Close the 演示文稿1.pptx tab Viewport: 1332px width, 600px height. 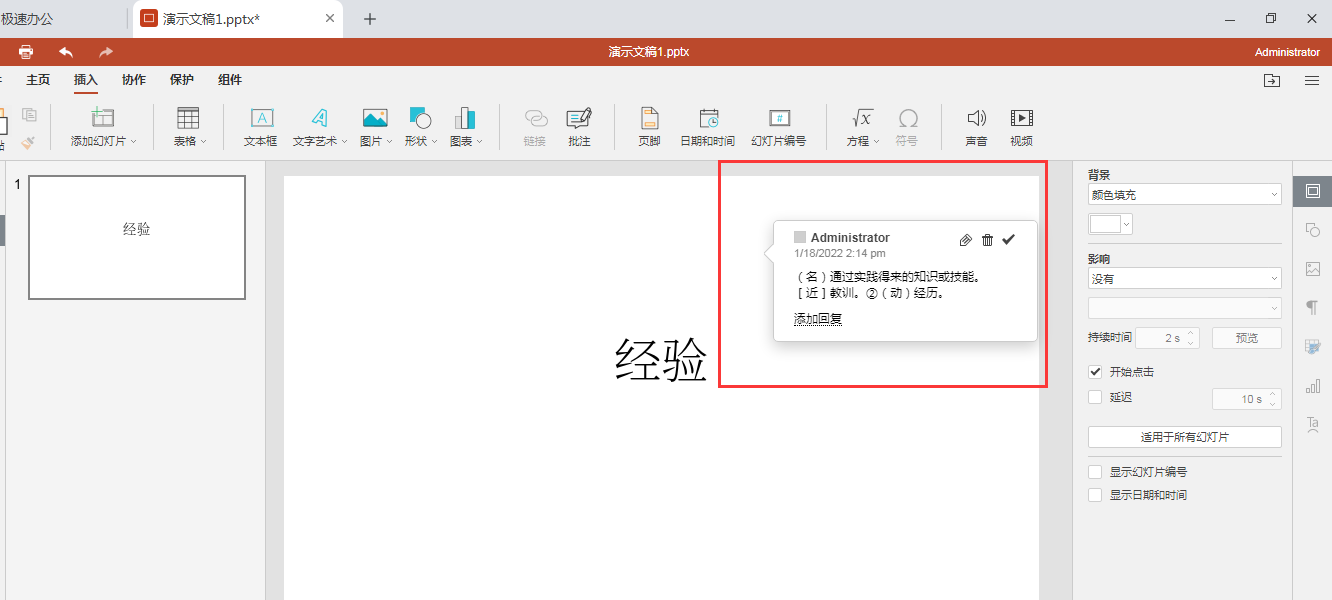point(330,19)
